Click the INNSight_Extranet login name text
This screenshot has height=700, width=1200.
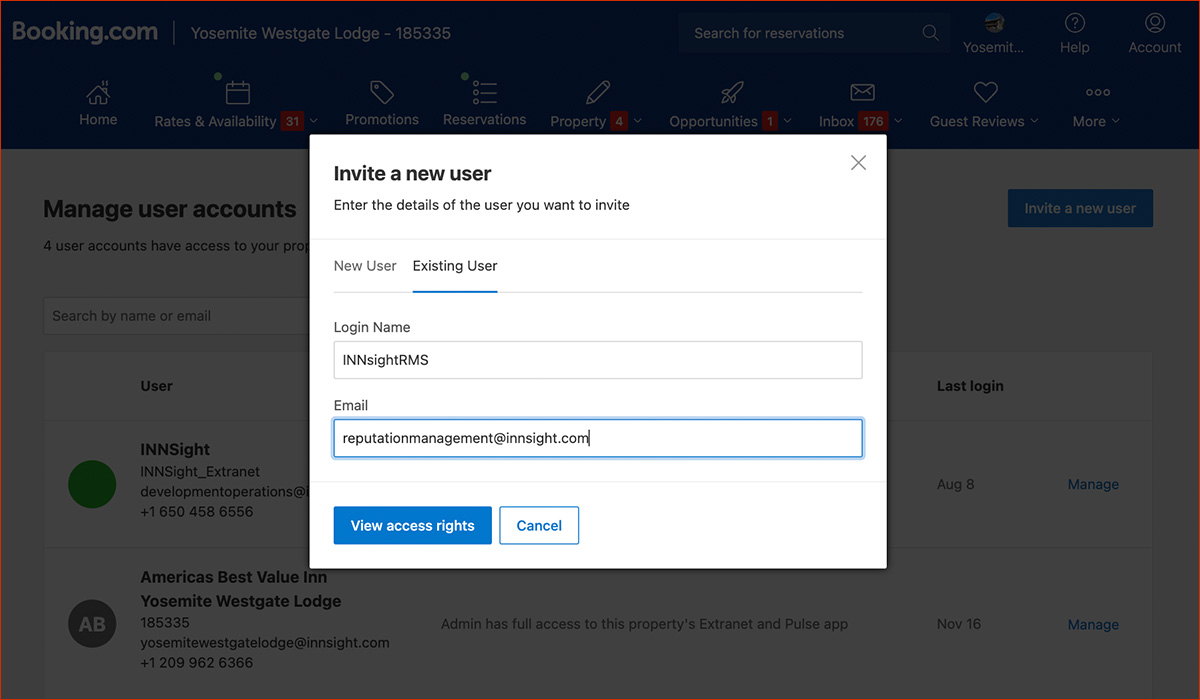200,471
